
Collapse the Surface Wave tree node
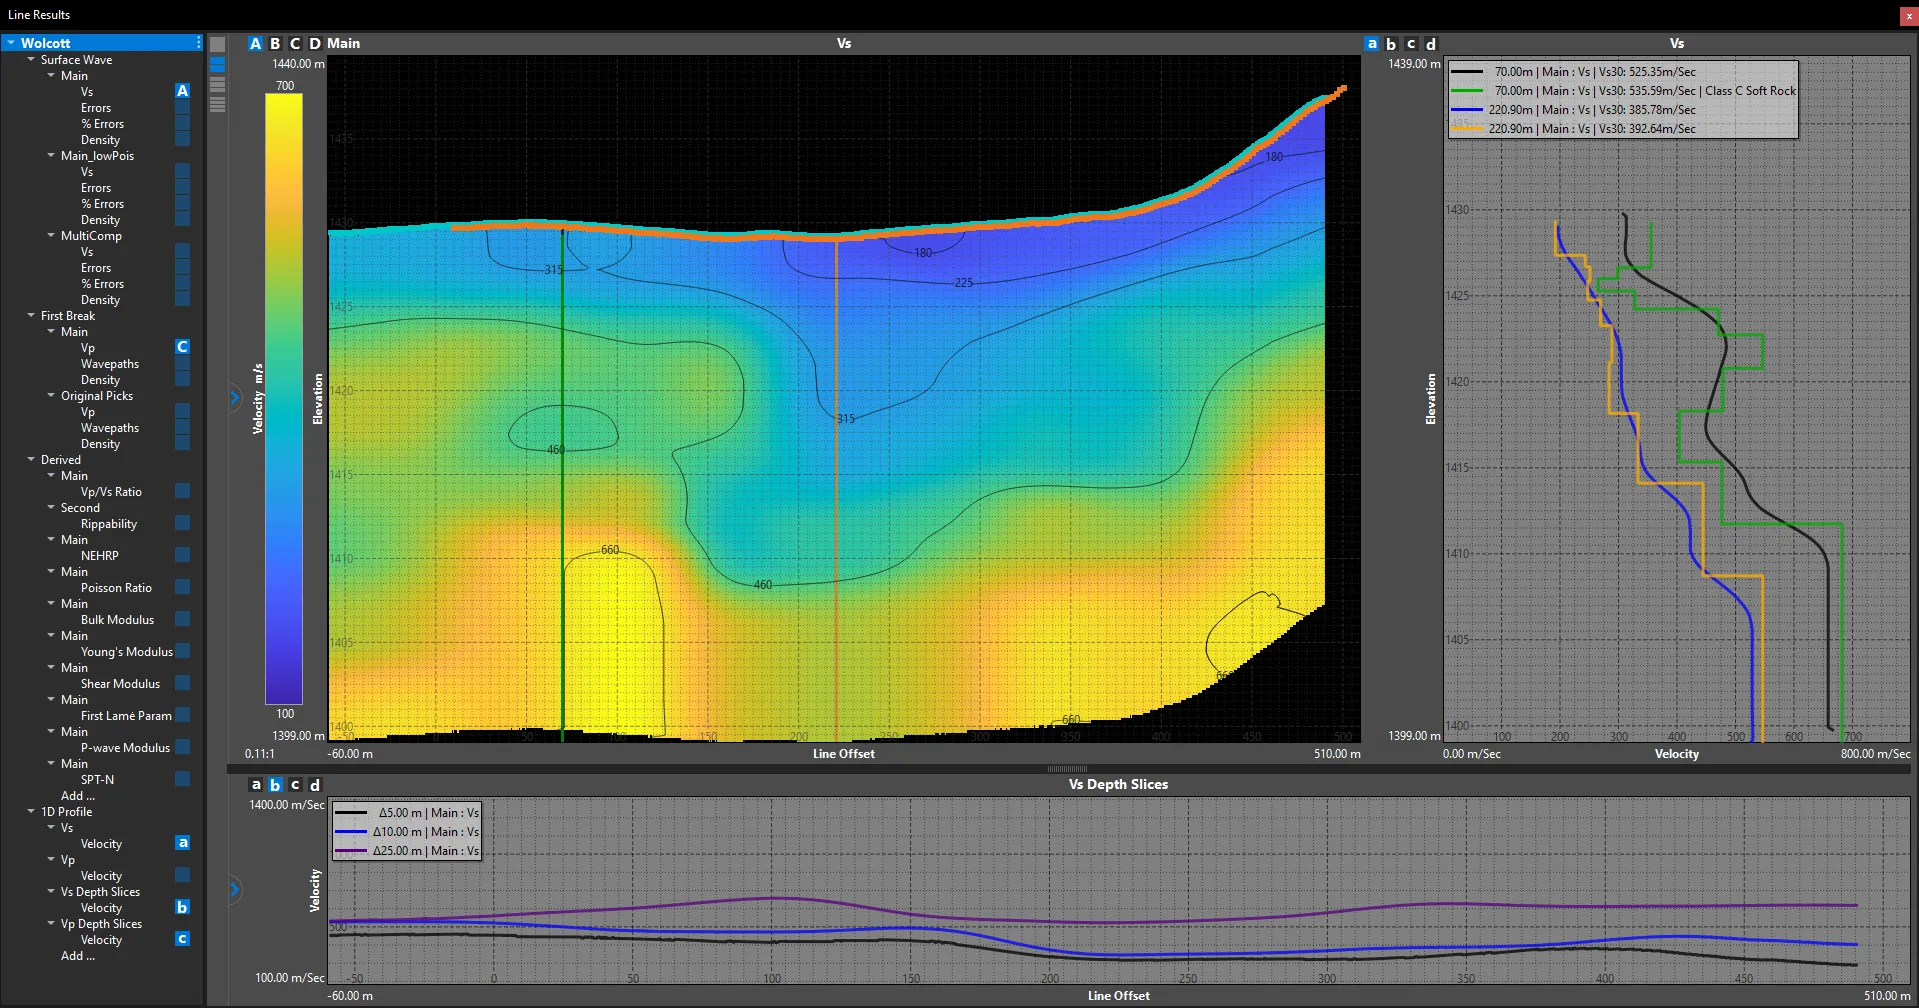(x=31, y=60)
